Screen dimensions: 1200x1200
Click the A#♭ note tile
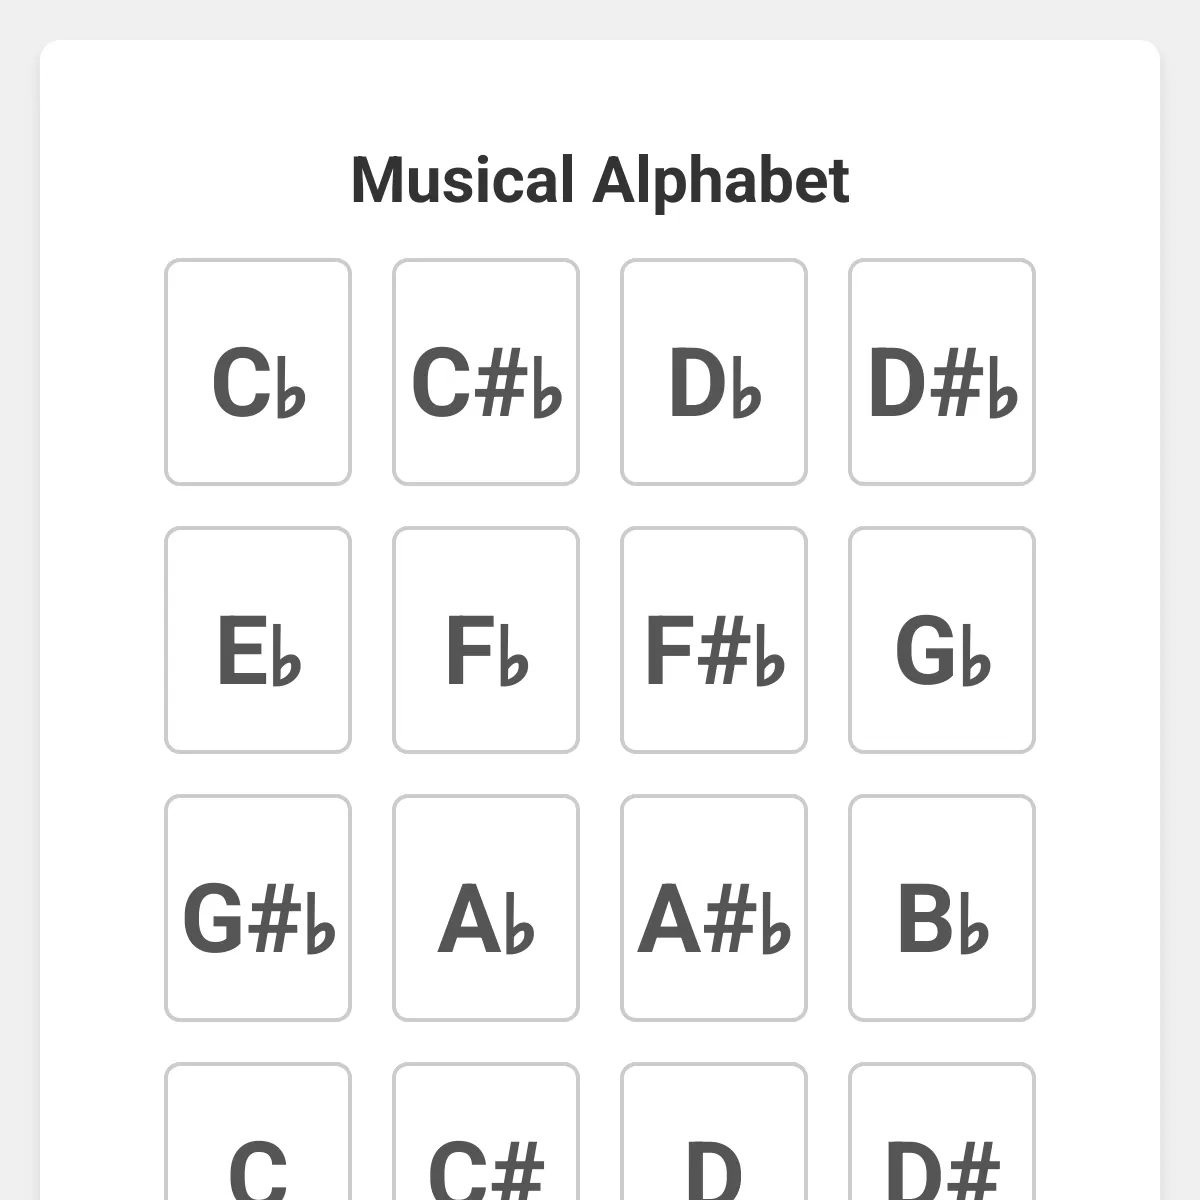click(x=714, y=908)
